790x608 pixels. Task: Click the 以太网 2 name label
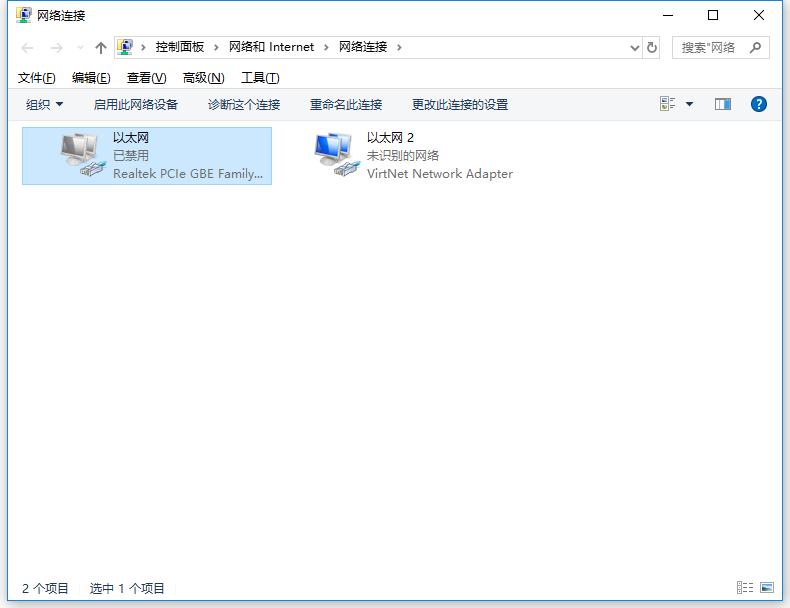pyautogui.click(x=390, y=138)
